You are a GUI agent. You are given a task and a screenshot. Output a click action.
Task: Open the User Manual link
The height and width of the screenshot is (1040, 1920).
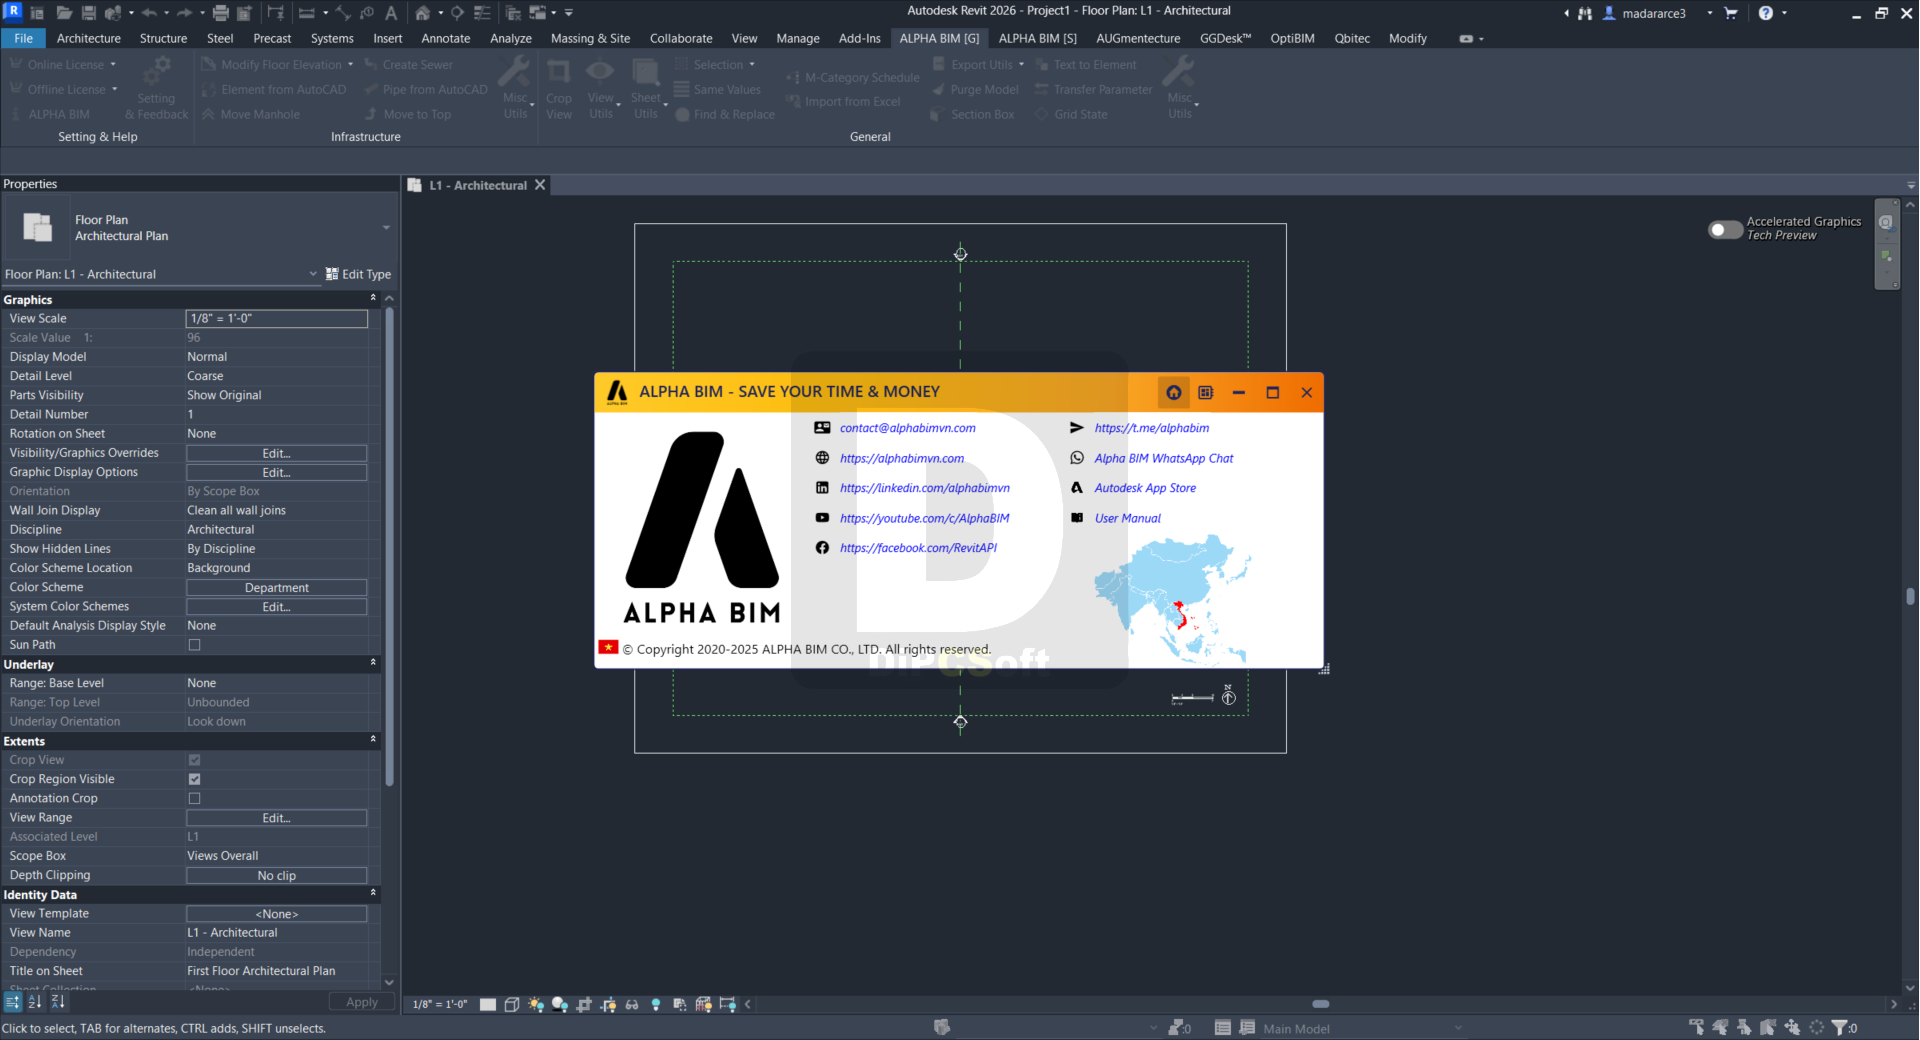click(1127, 518)
